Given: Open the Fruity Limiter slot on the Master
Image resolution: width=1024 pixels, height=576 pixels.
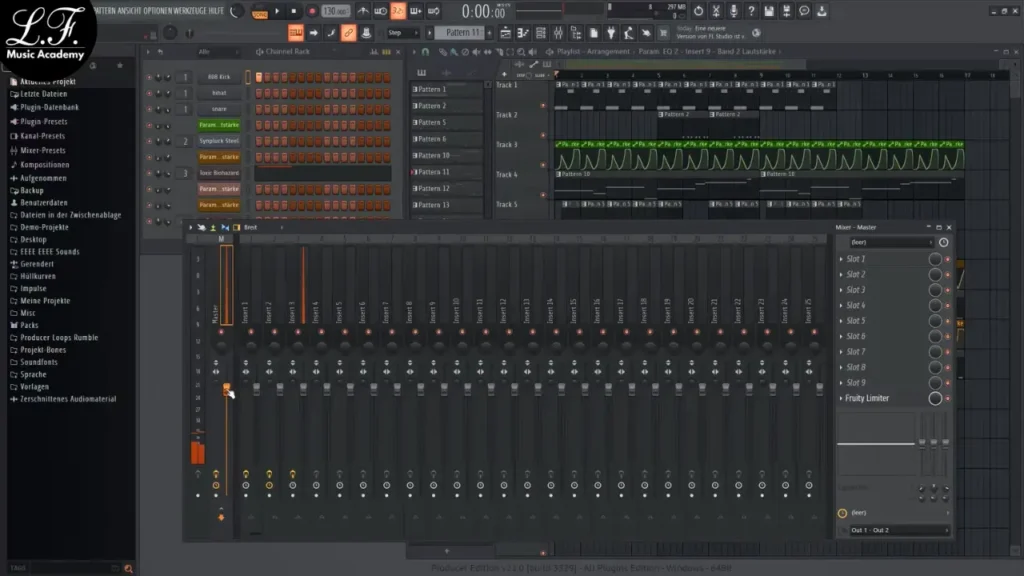Looking at the screenshot, I should (x=866, y=397).
